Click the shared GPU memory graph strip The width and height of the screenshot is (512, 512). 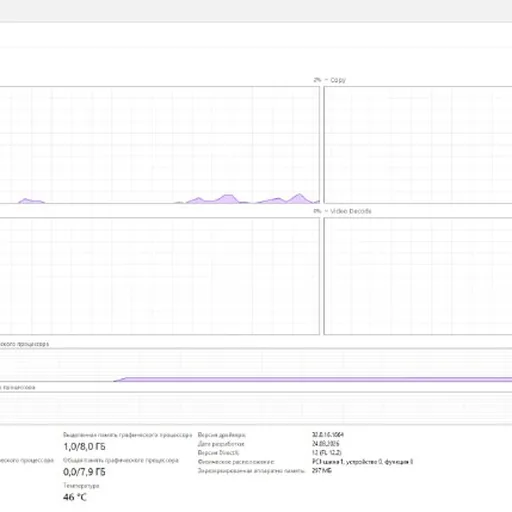tap(256, 409)
